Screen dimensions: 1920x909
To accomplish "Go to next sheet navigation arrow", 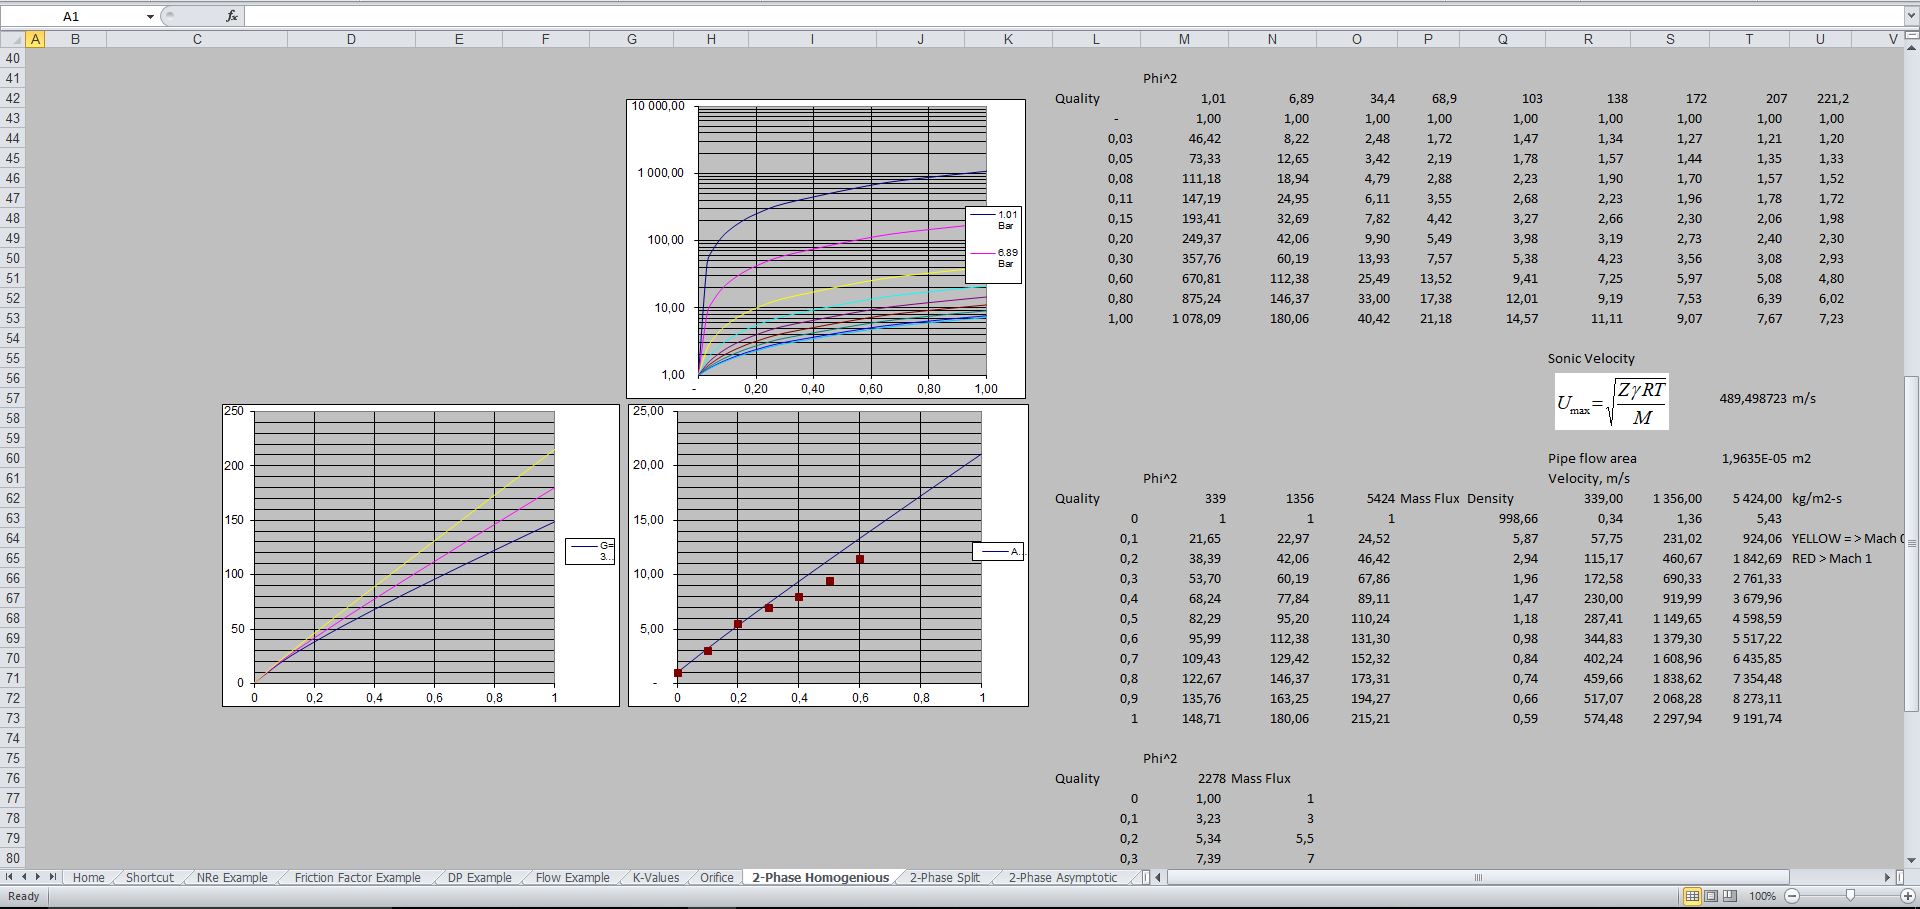I will 39,877.
